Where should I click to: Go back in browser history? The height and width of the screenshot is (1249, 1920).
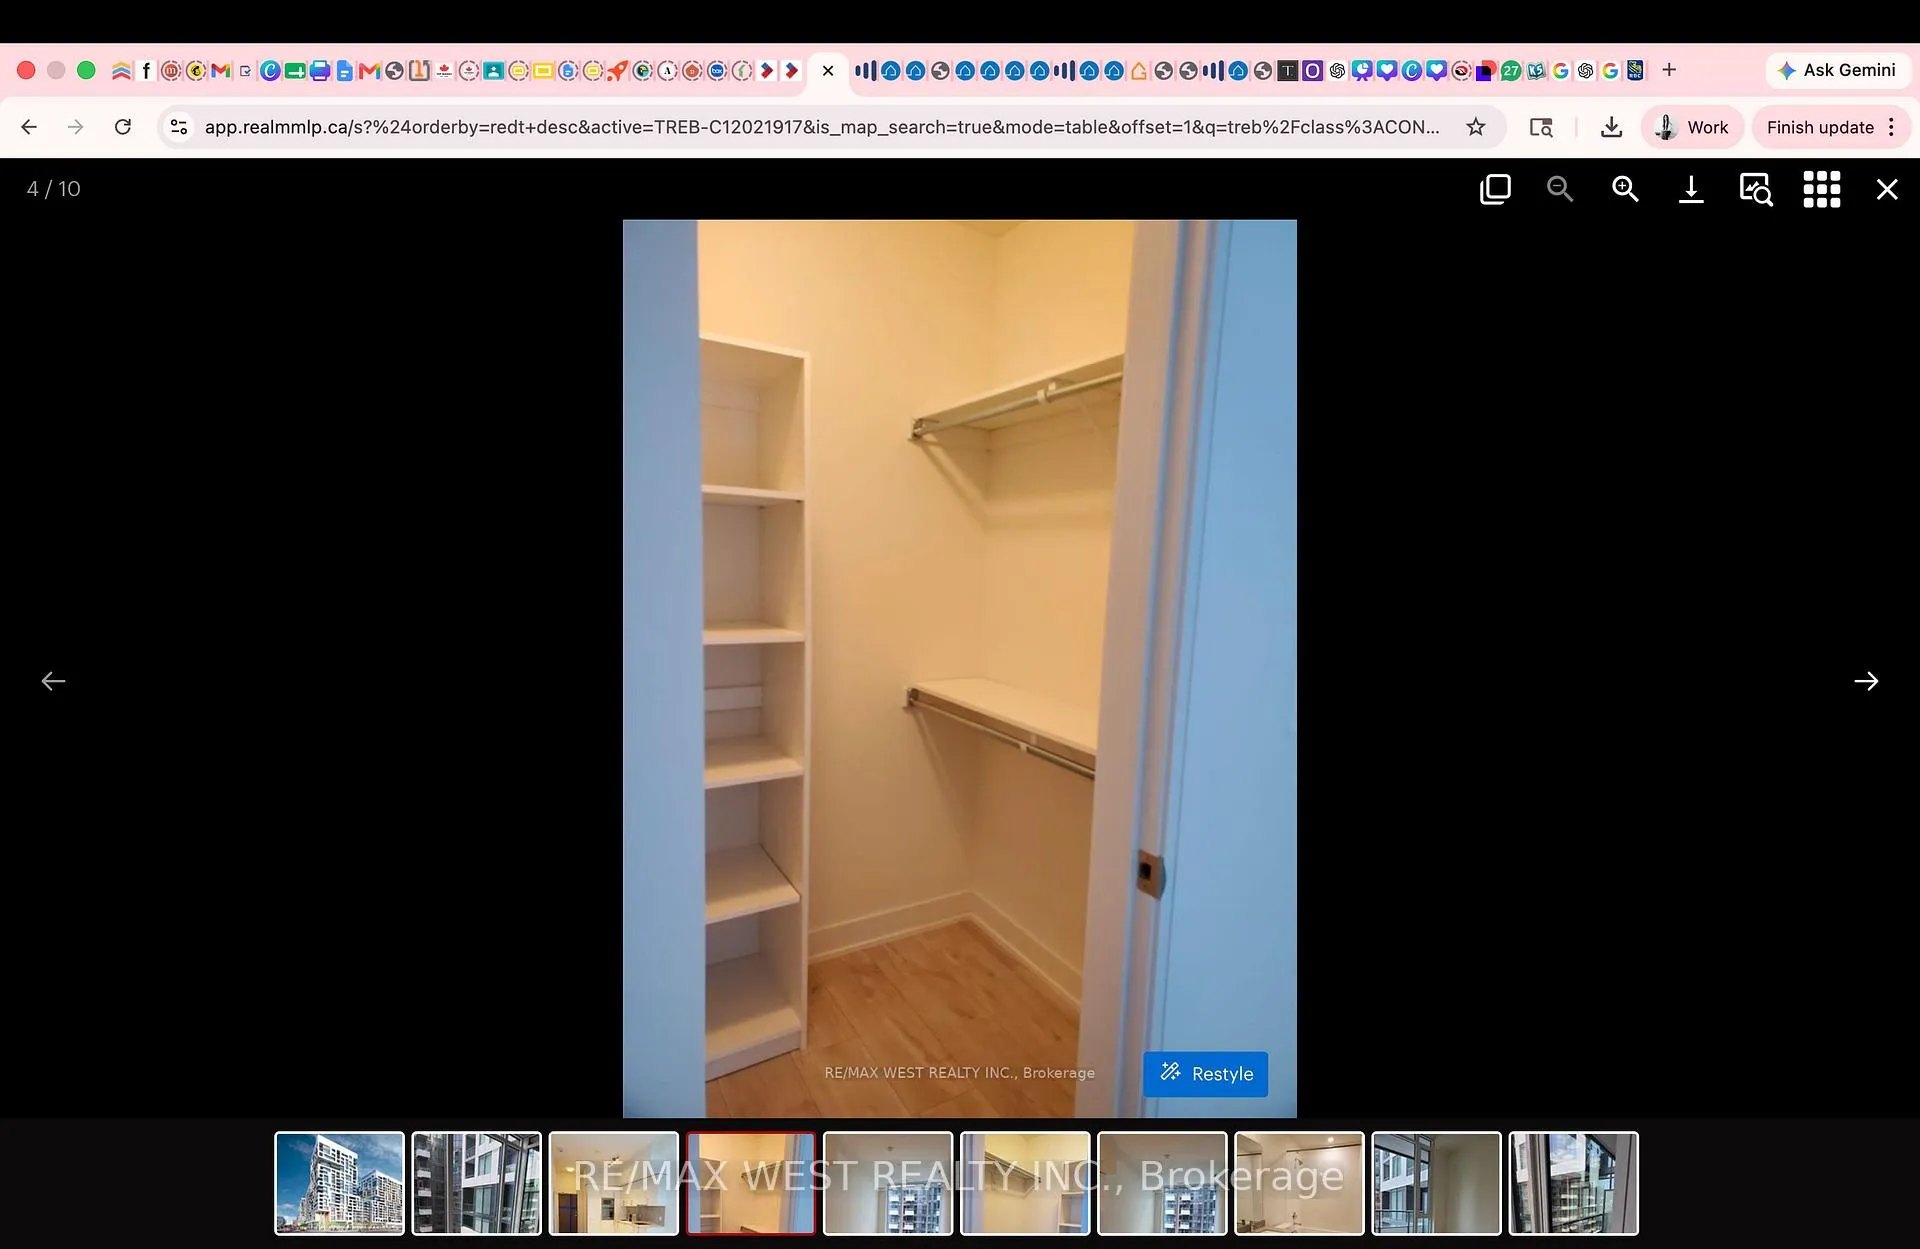tap(29, 127)
